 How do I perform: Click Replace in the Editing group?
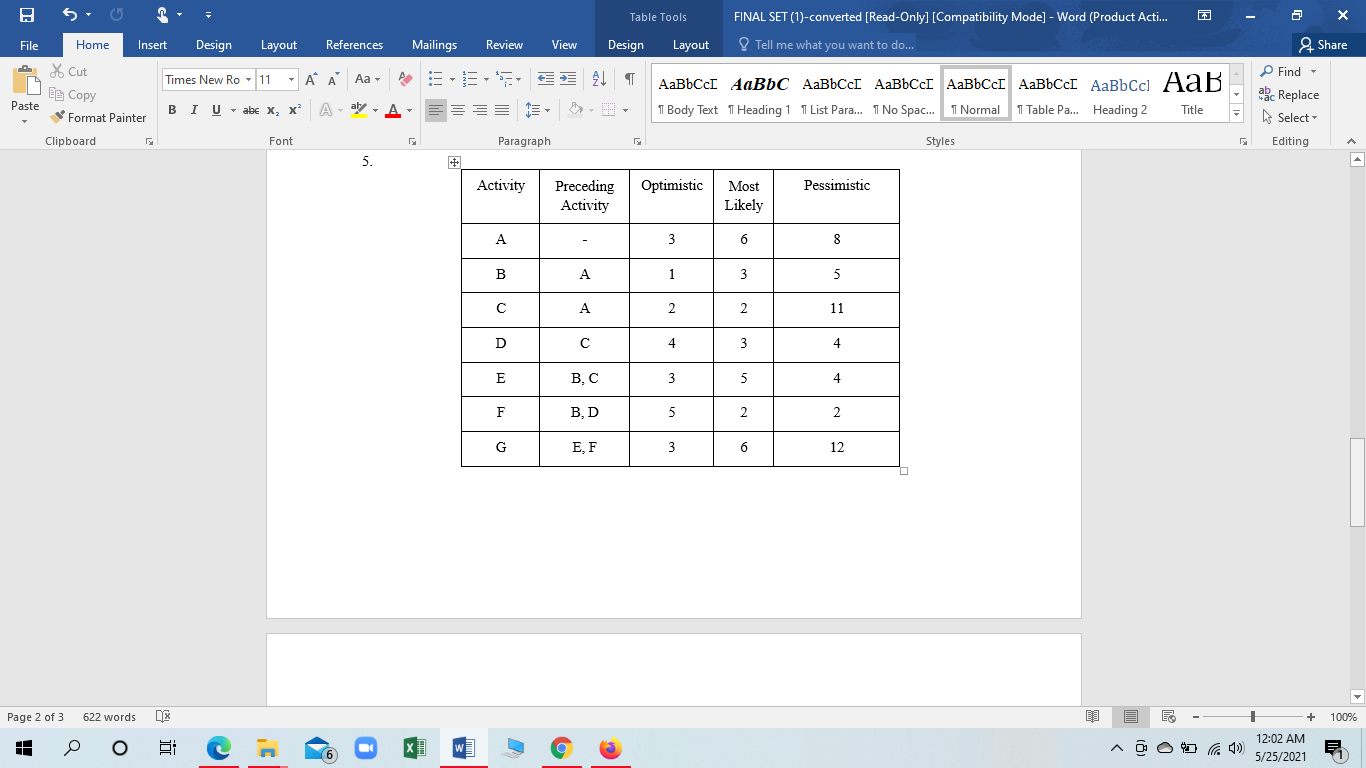point(1290,94)
